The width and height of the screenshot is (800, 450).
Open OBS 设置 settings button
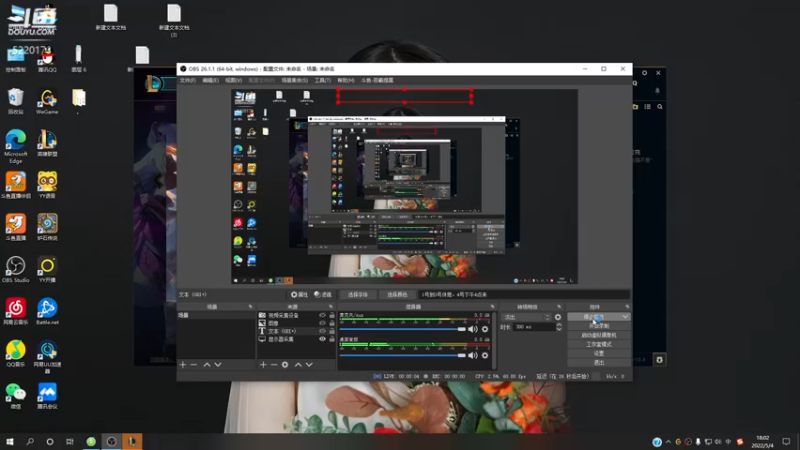pos(598,353)
